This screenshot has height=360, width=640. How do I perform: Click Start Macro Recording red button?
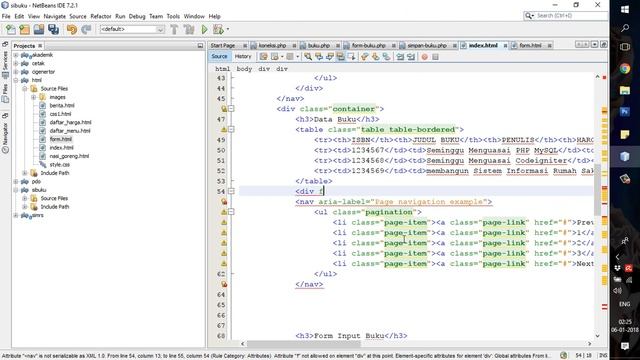pyautogui.click(x=424, y=57)
